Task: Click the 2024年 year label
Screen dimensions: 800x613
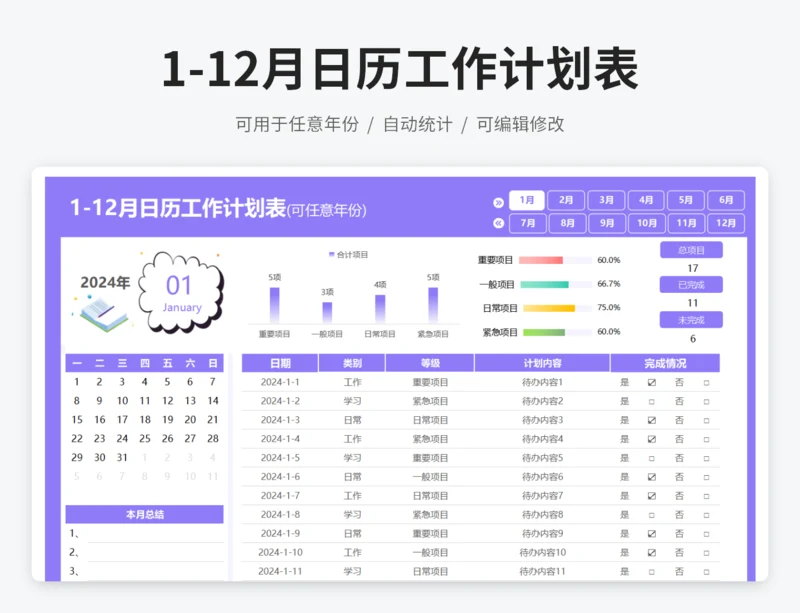Action: click(x=105, y=282)
